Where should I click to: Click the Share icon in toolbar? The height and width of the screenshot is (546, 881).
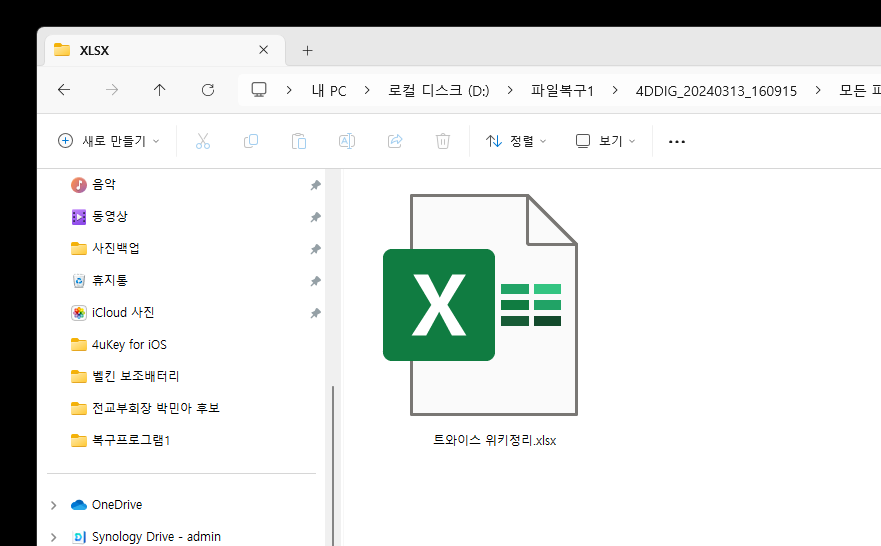[395, 141]
